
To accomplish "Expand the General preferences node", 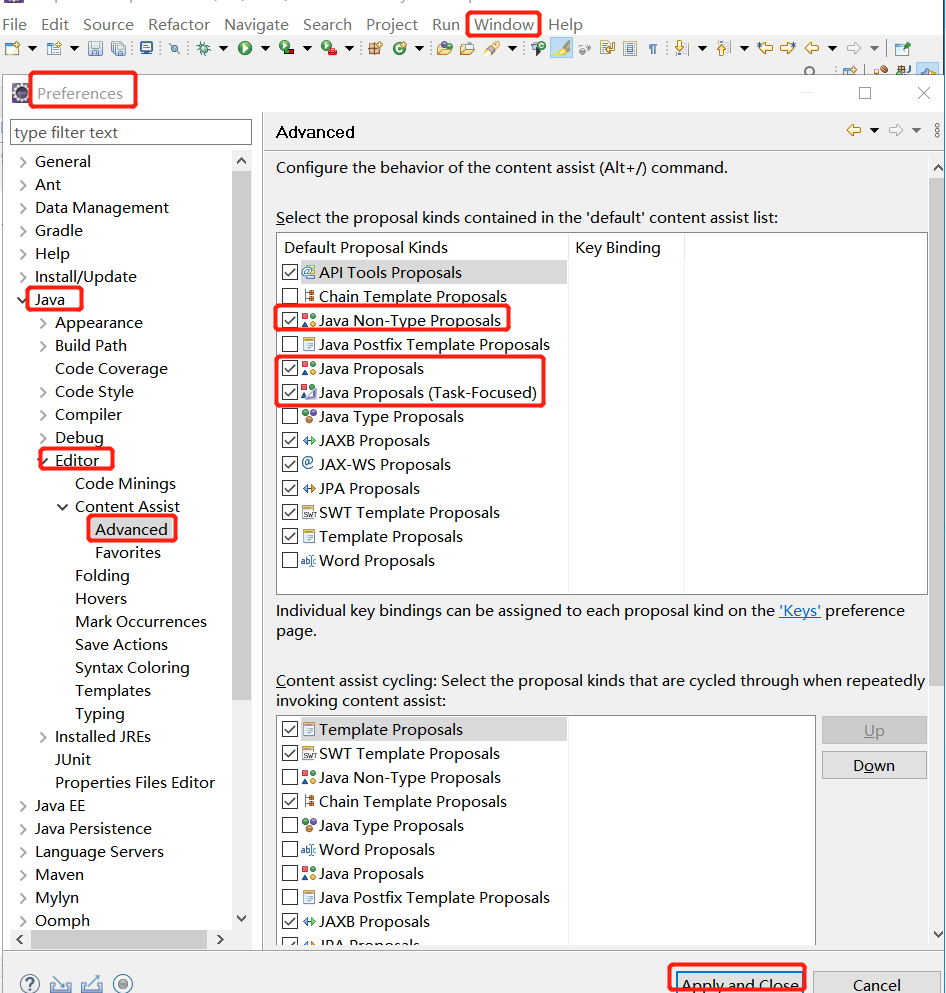I will pyautogui.click(x=23, y=162).
